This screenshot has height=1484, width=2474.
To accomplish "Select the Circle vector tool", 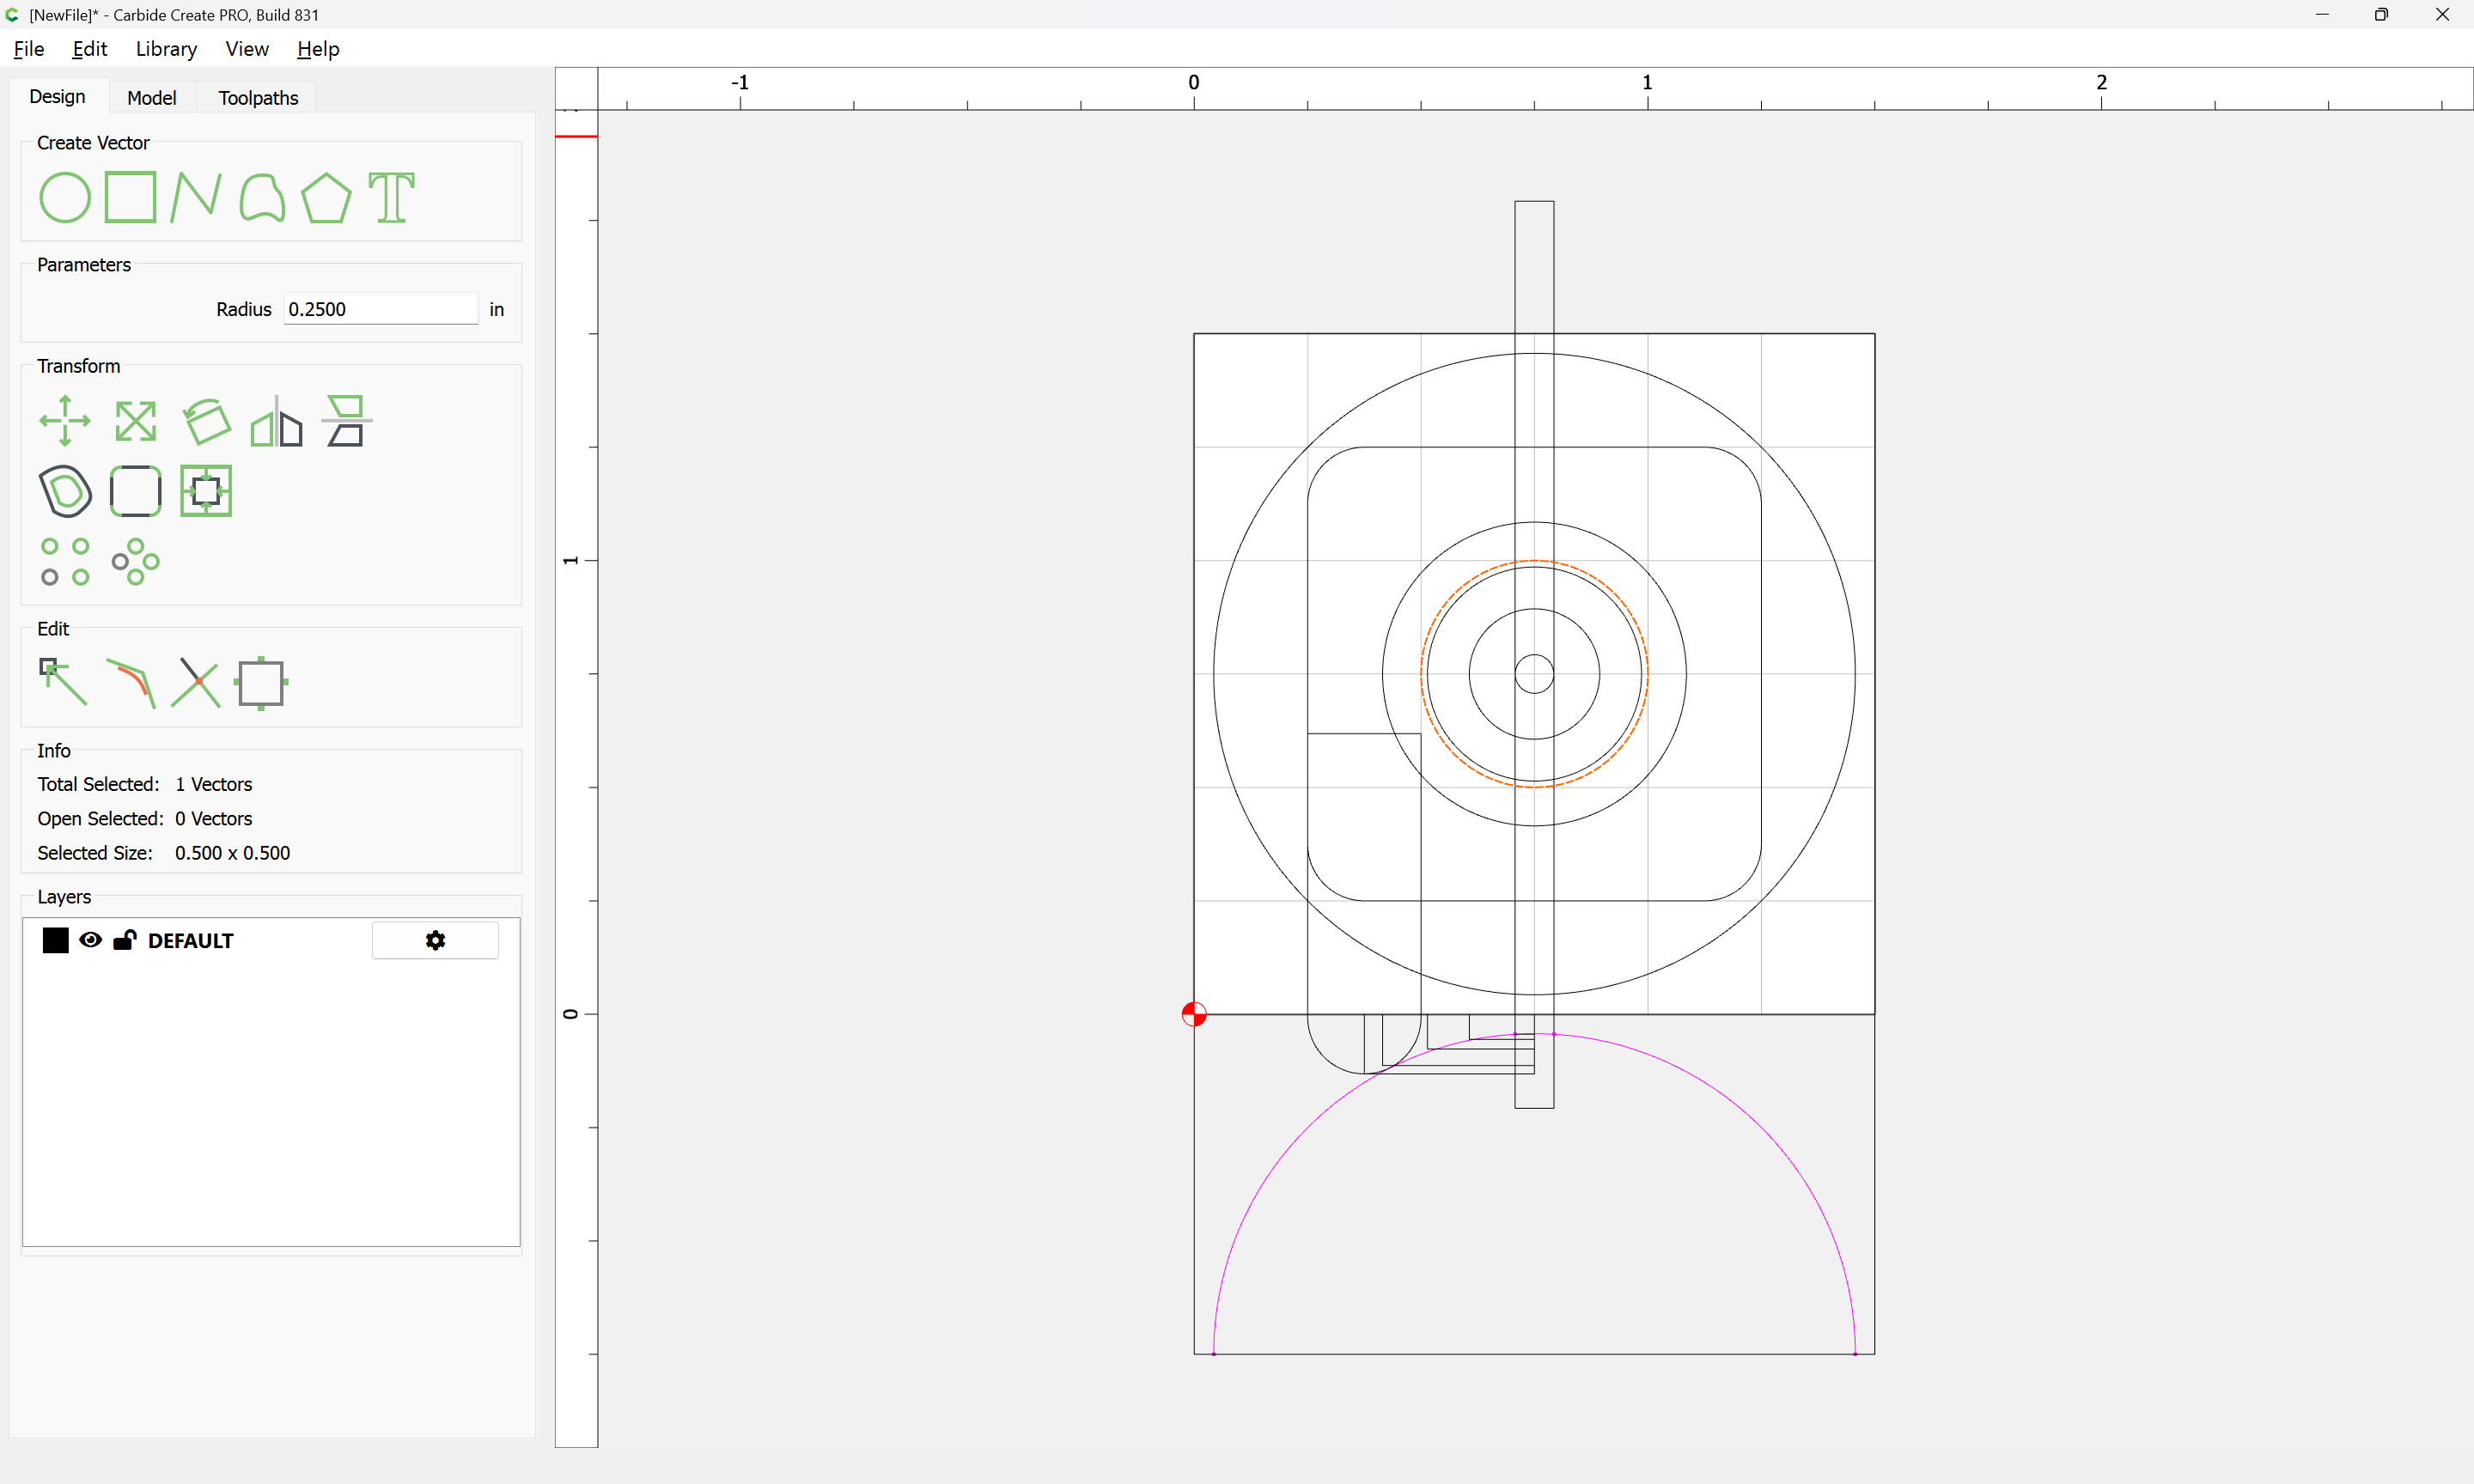I will click(x=65, y=197).
